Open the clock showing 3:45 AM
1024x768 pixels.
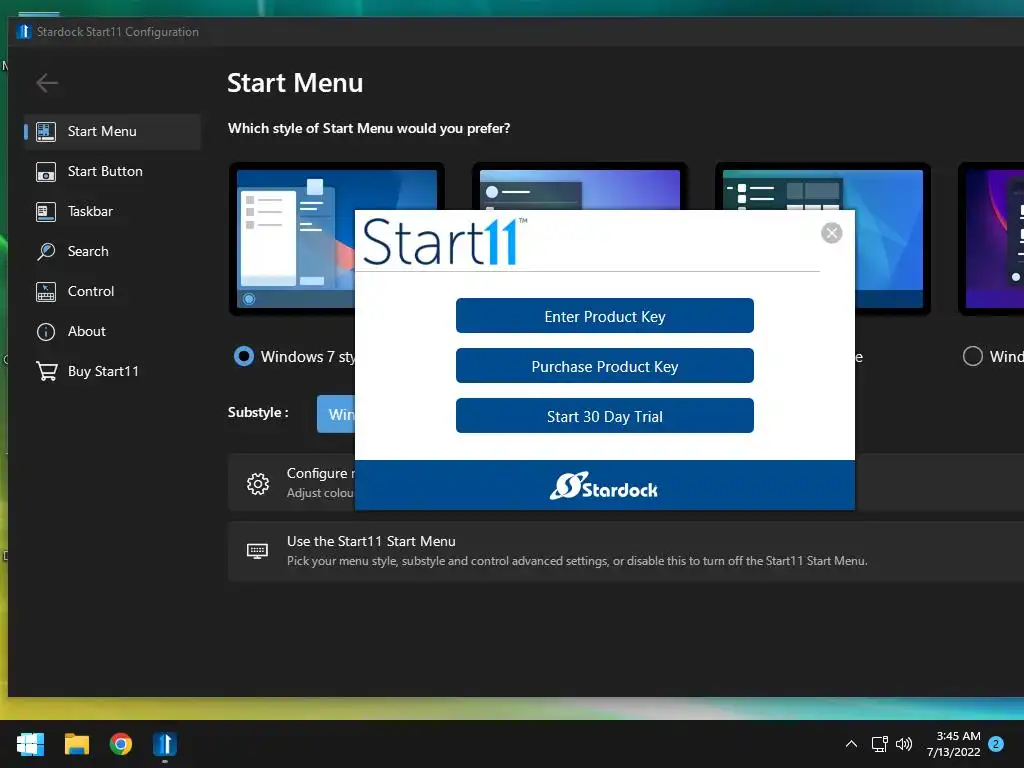pos(953,744)
